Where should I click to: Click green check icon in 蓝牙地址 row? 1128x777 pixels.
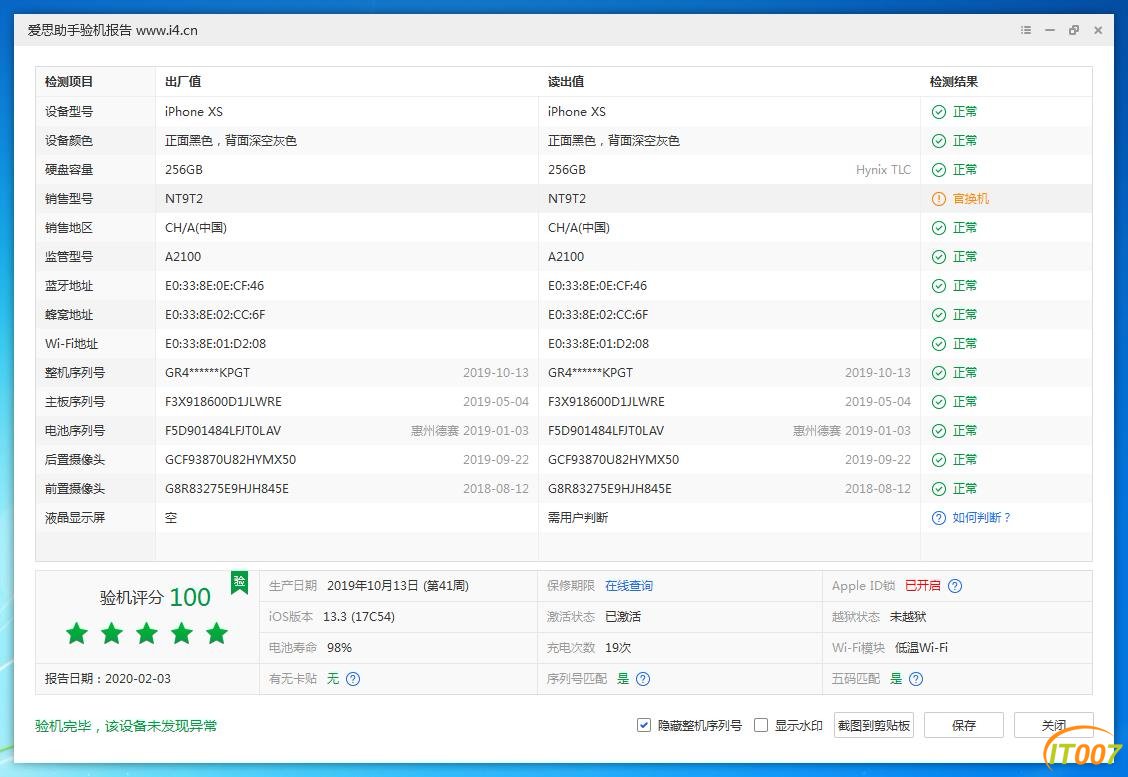pos(939,286)
